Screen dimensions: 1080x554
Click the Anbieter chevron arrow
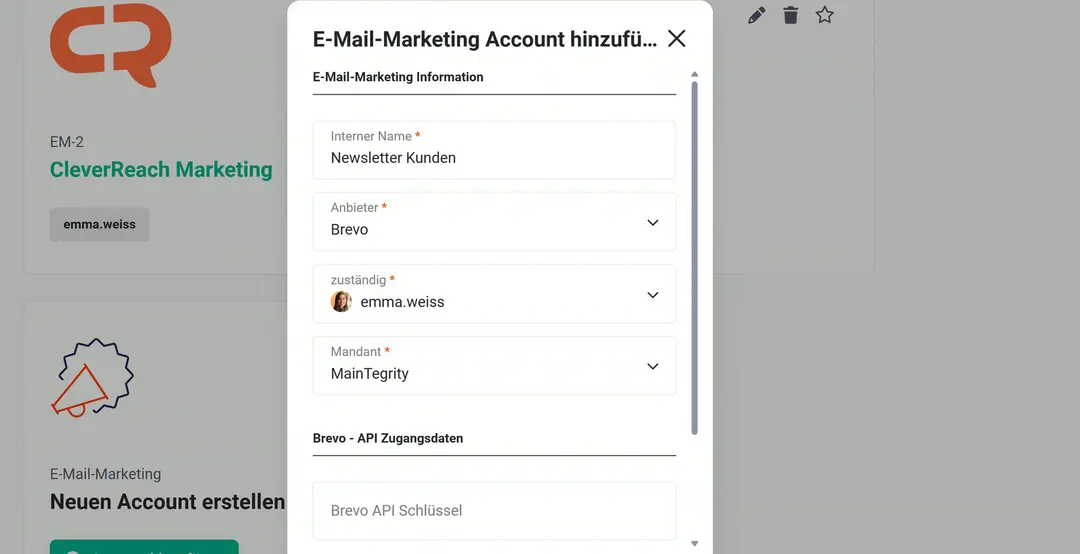652,223
